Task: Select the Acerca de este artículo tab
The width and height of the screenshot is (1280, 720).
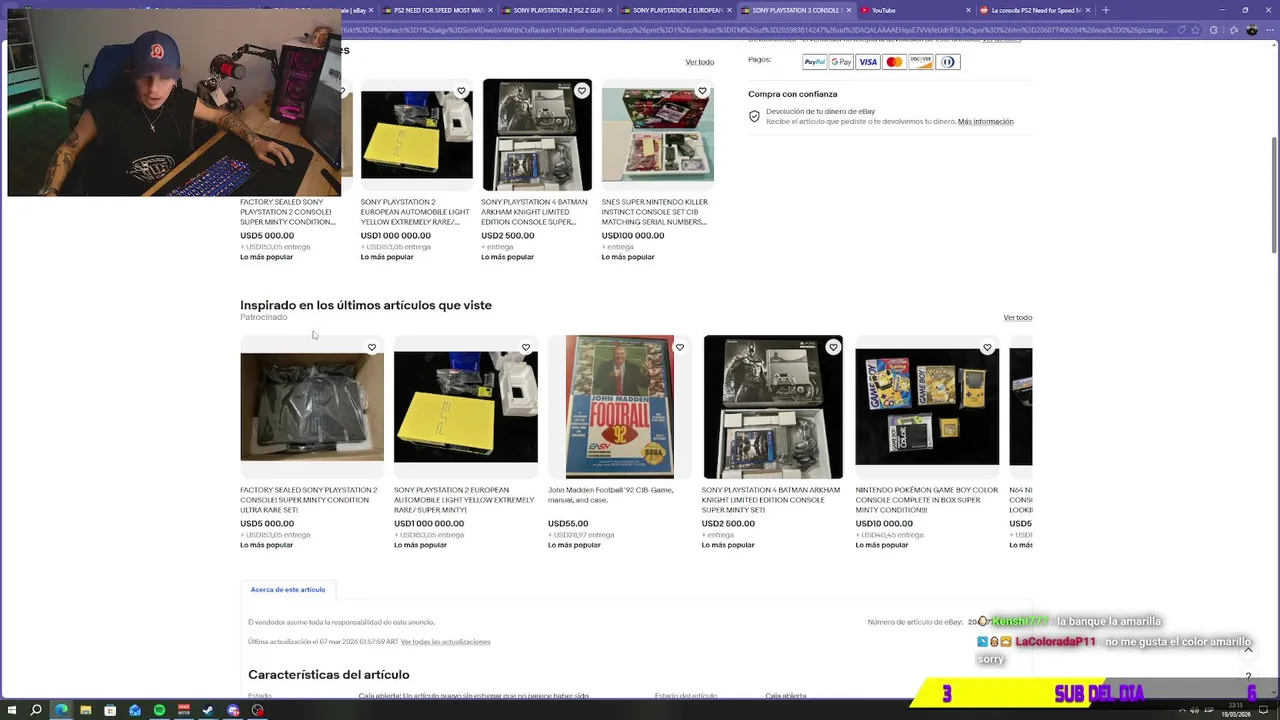Action: click(288, 590)
